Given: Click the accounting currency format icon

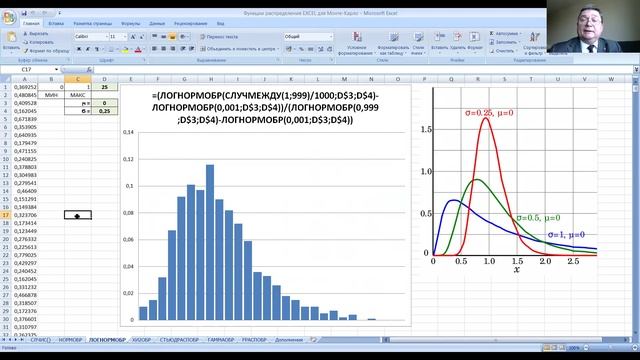Looking at the screenshot, I should 289,49.
